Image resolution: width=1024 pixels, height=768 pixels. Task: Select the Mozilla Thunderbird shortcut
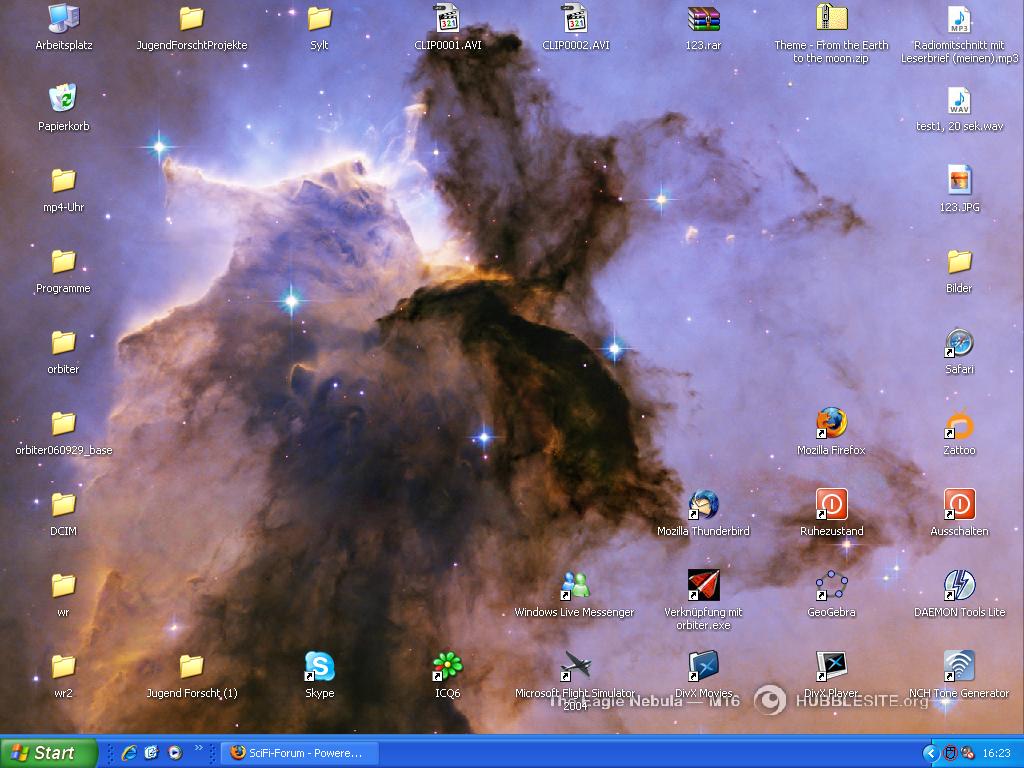[703, 505]
